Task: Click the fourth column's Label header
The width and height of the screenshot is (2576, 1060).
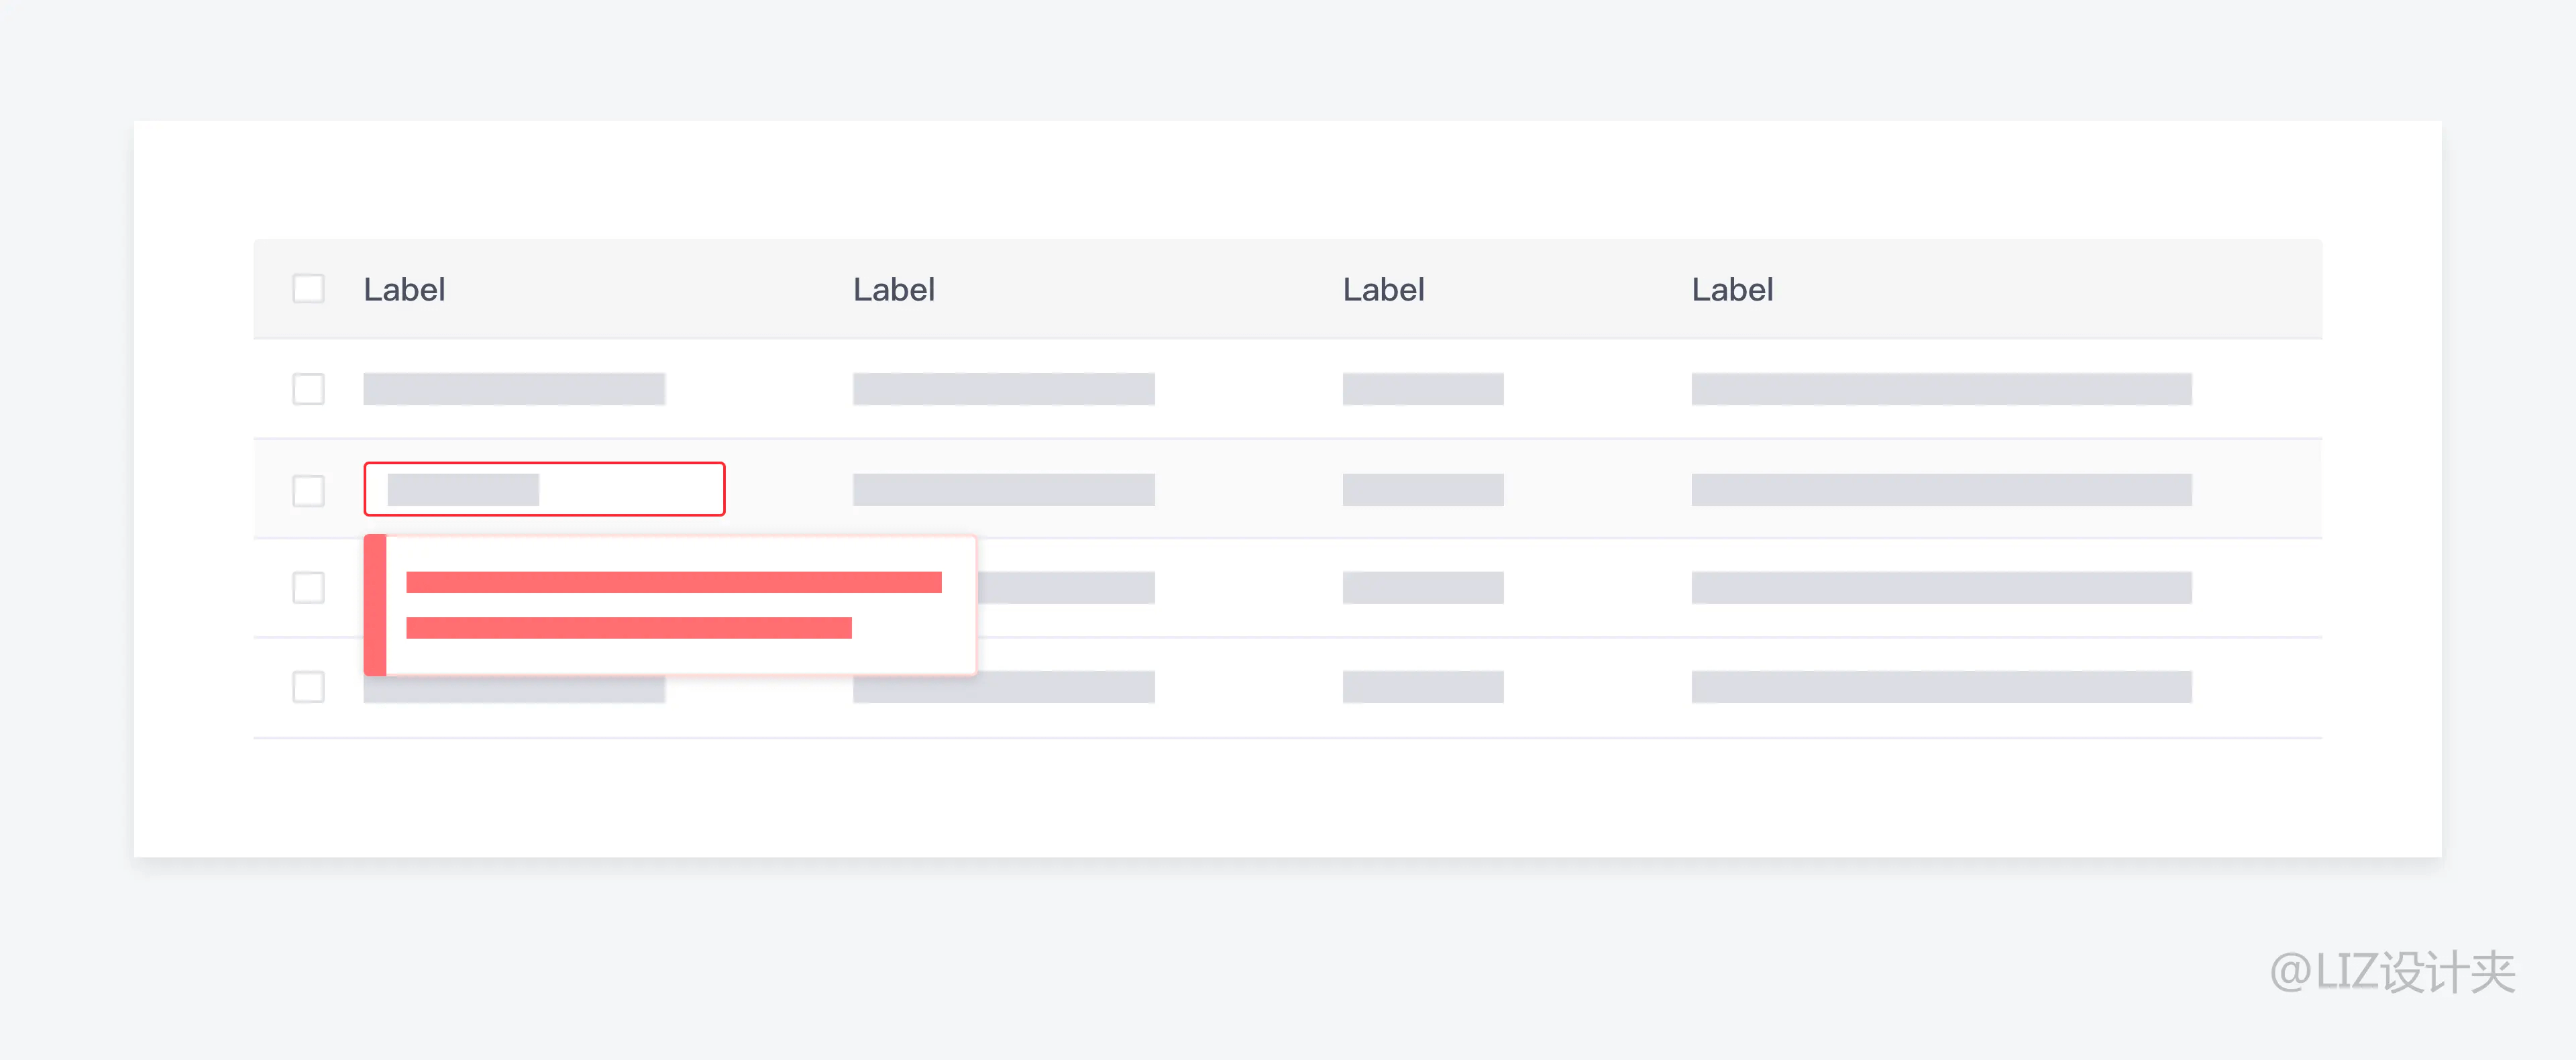Action: [1732, 290]
